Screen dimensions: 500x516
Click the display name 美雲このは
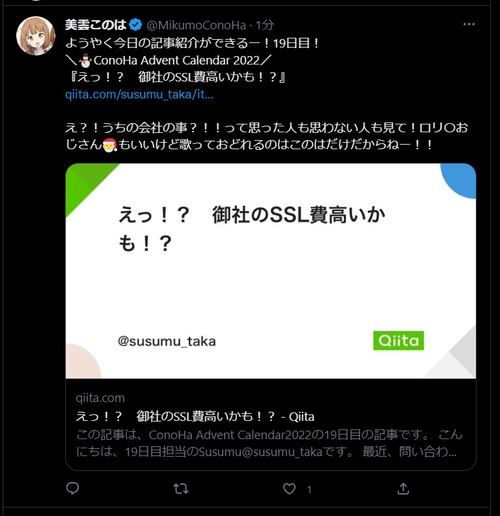(95, 25)
